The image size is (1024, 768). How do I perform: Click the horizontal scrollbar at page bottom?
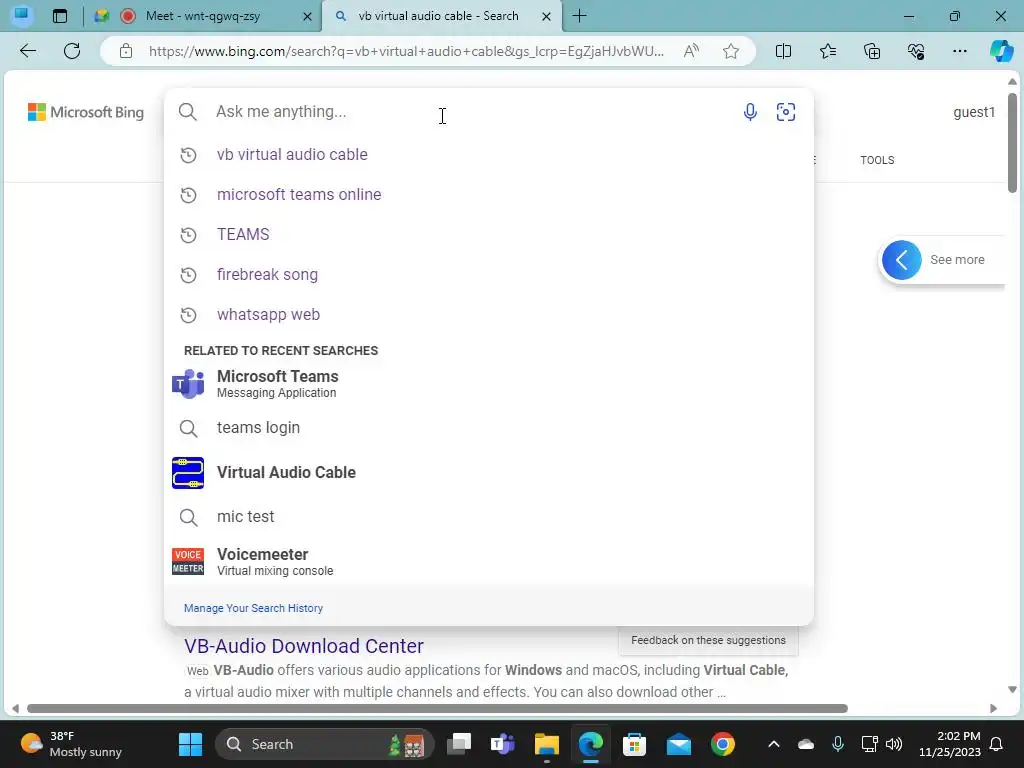(437, 709)
